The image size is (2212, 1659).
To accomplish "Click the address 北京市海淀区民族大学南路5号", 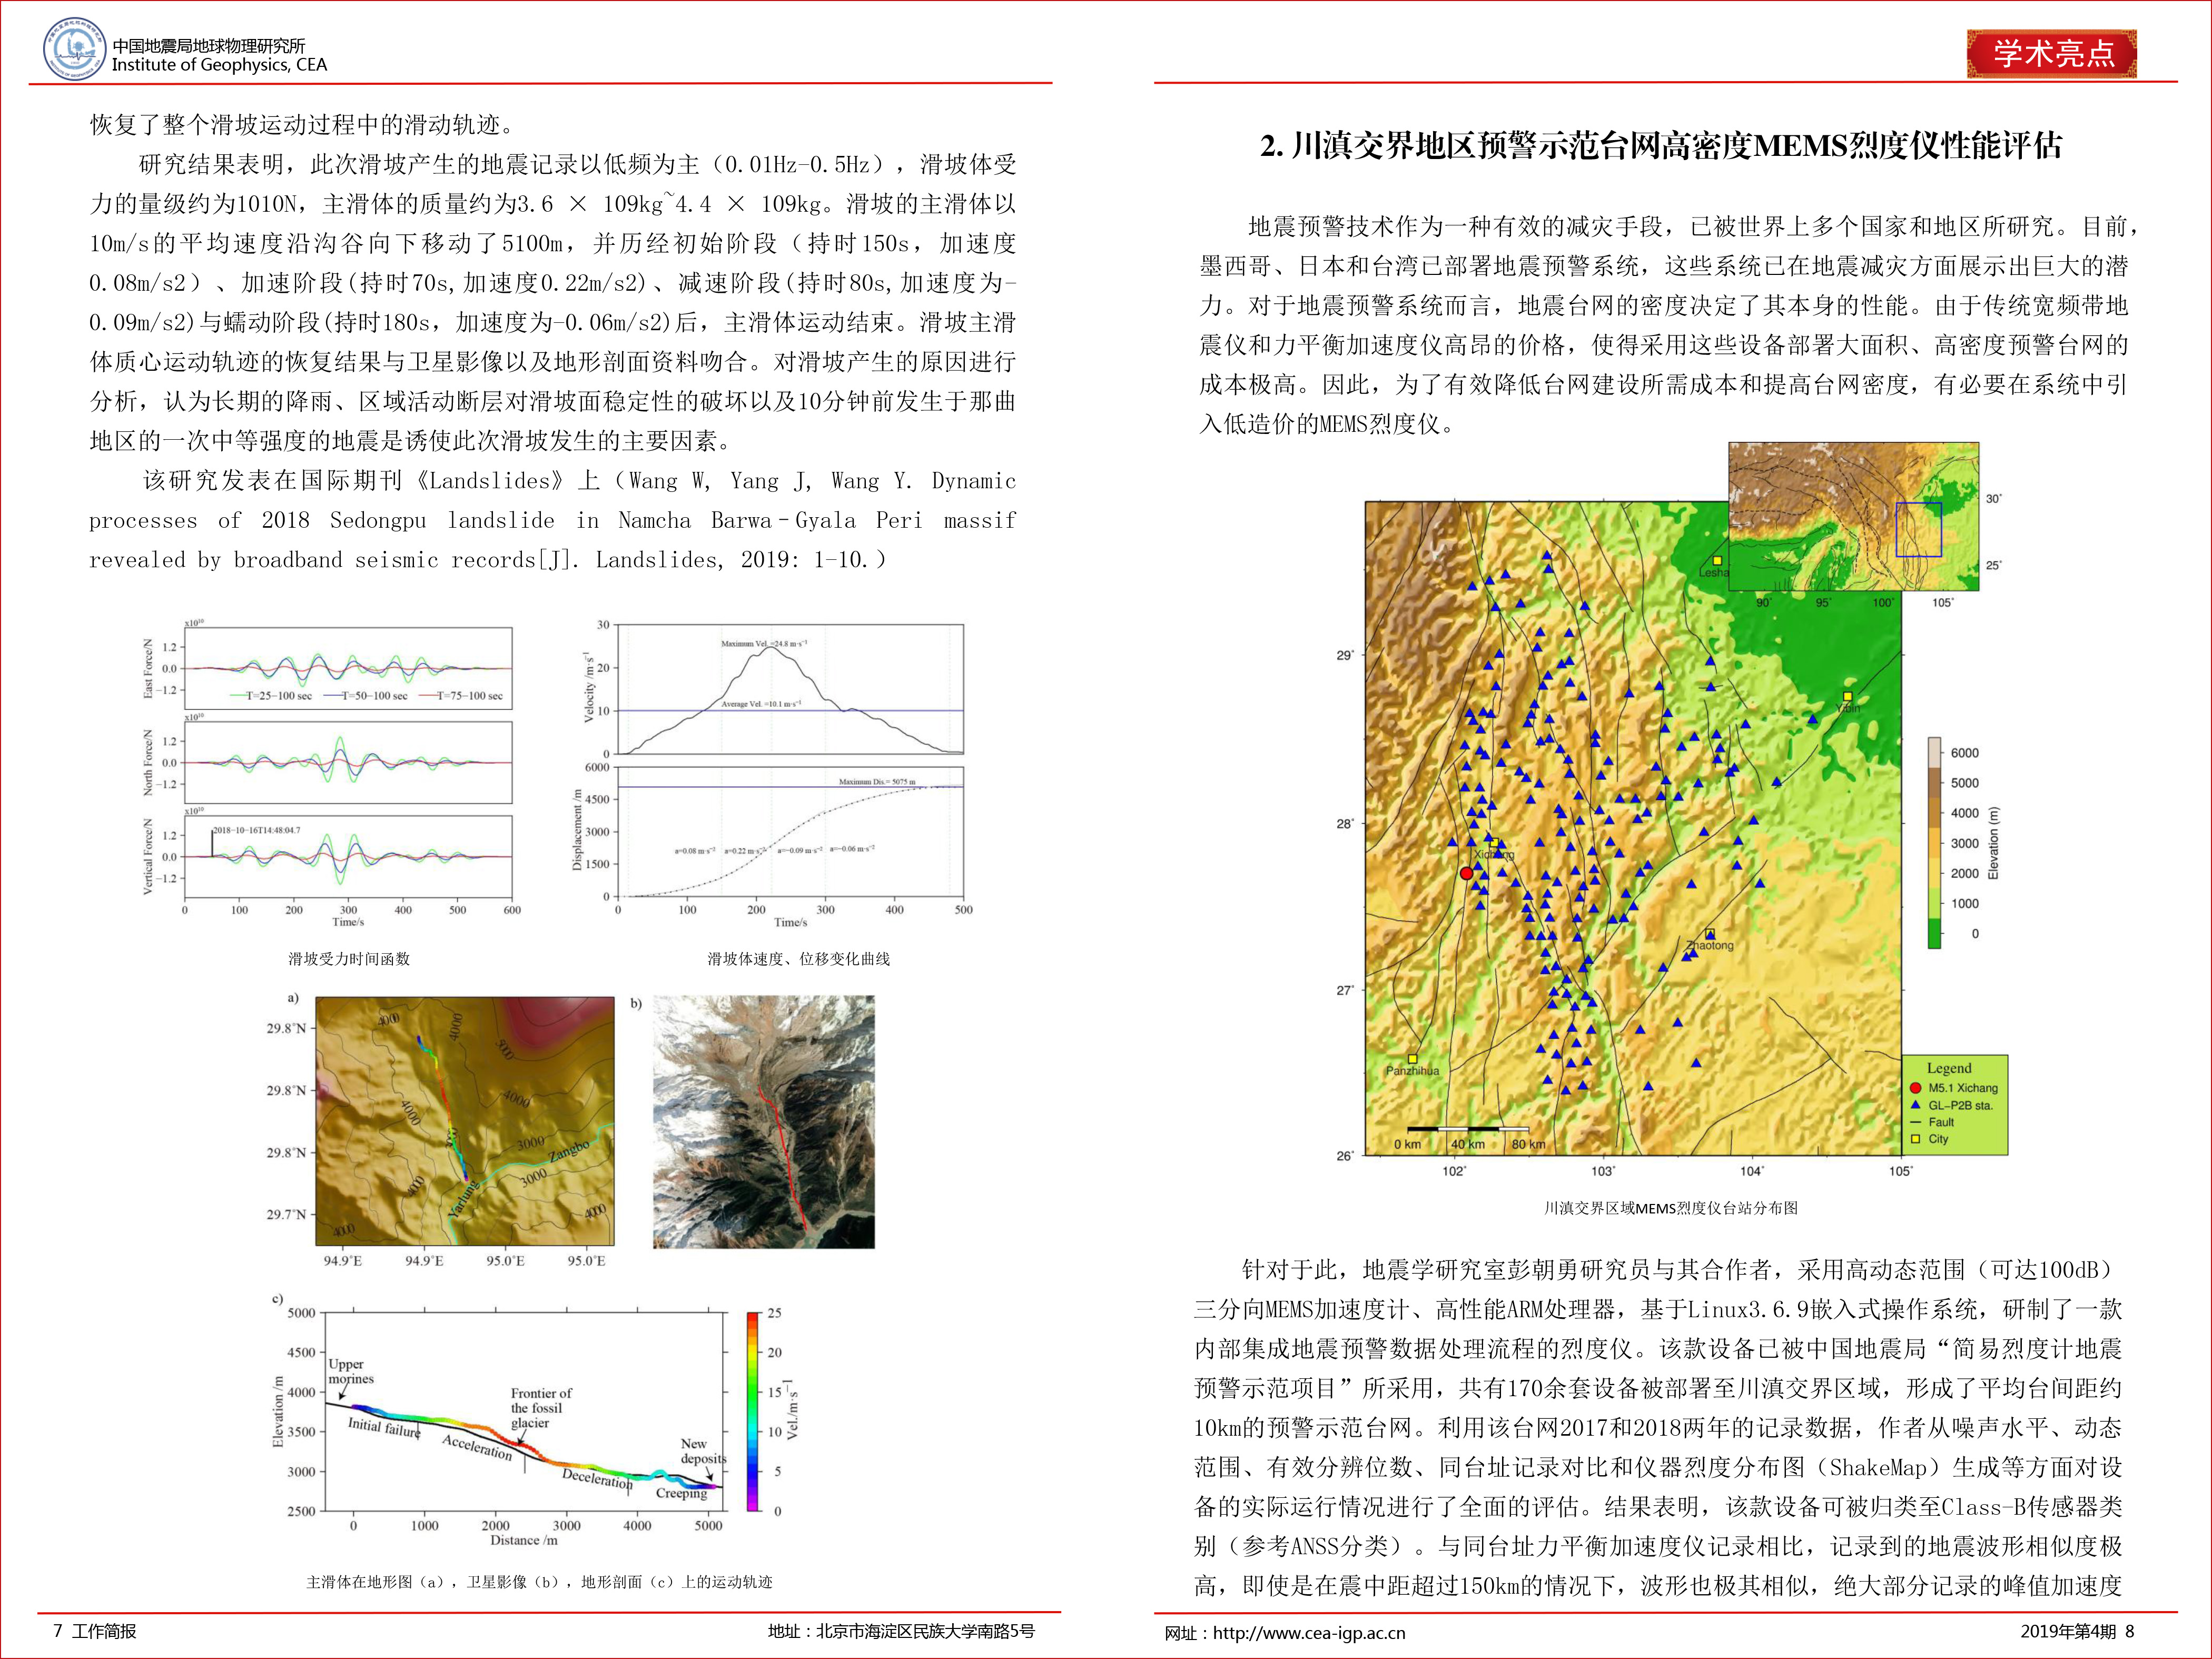I will 925,1631.
